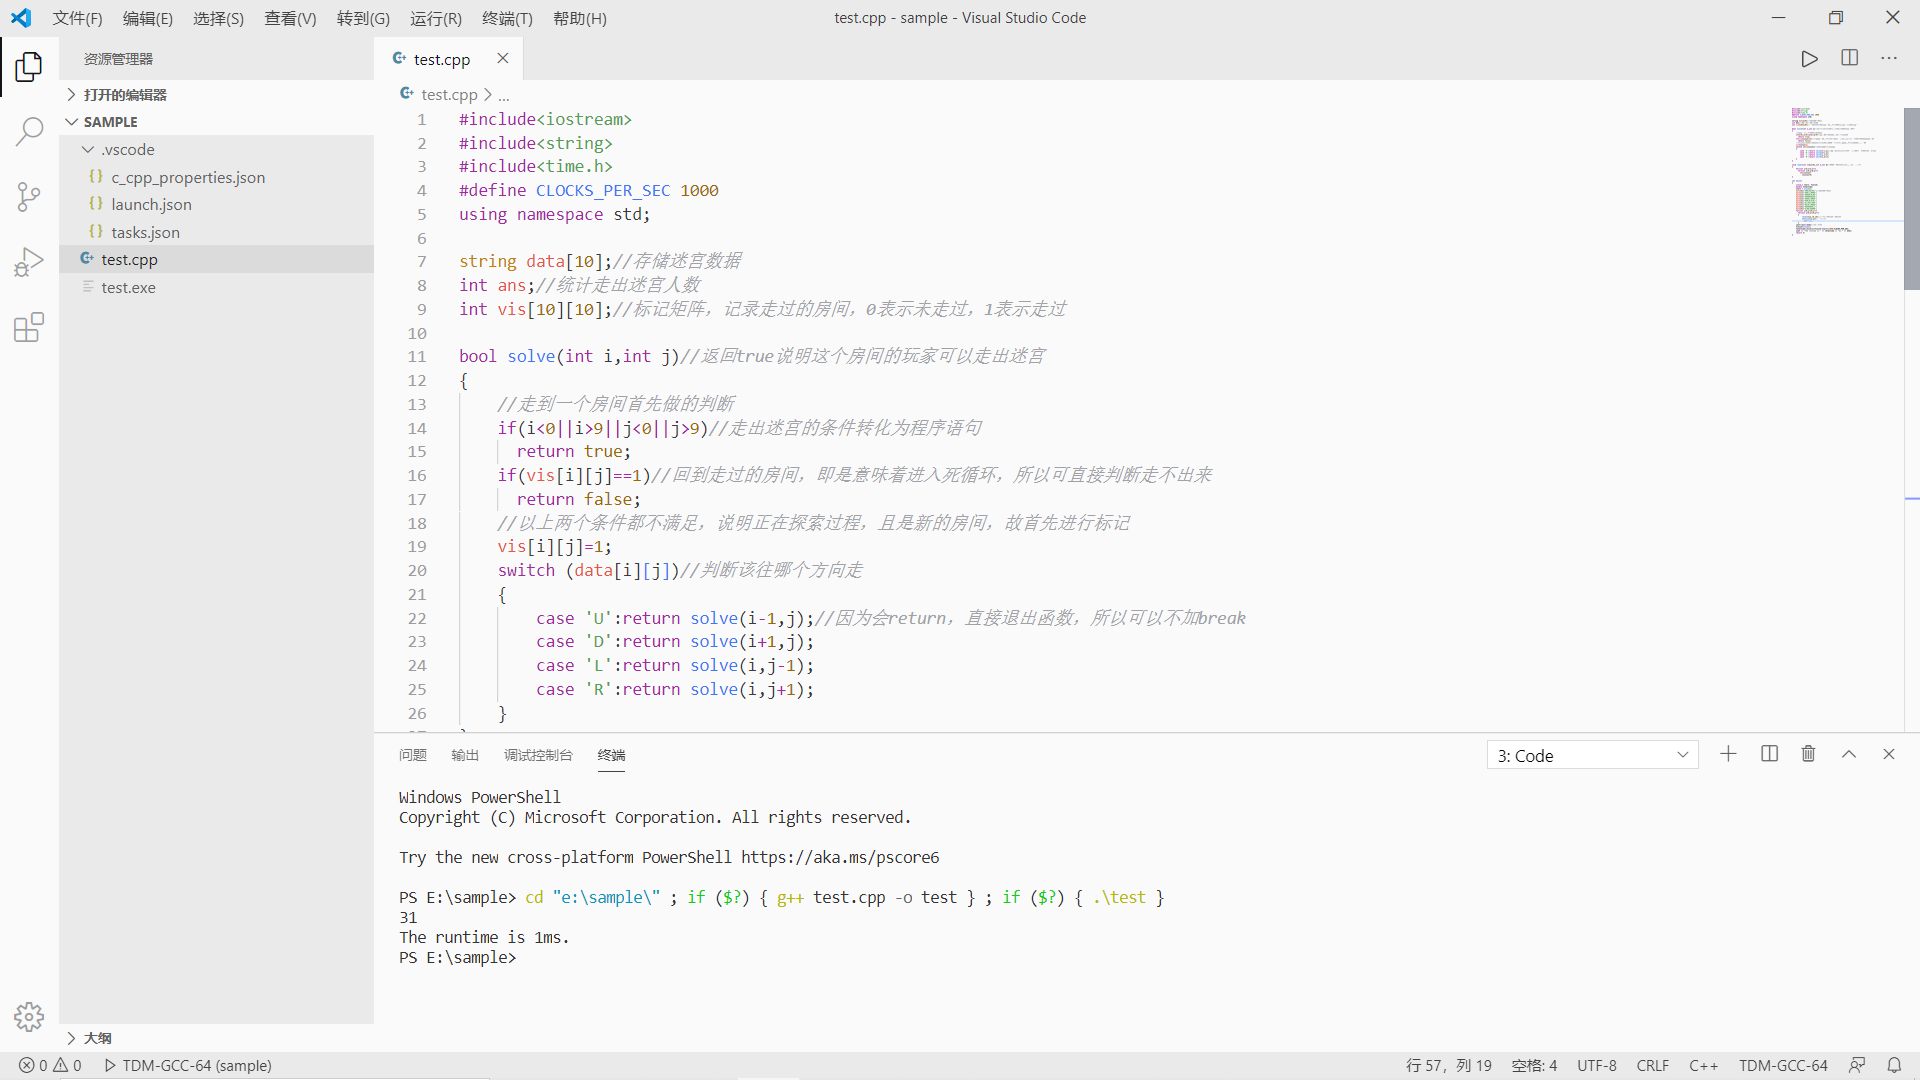Open the '3: Code' terminal selector

pyautogui.click(x=1592, y=755)
